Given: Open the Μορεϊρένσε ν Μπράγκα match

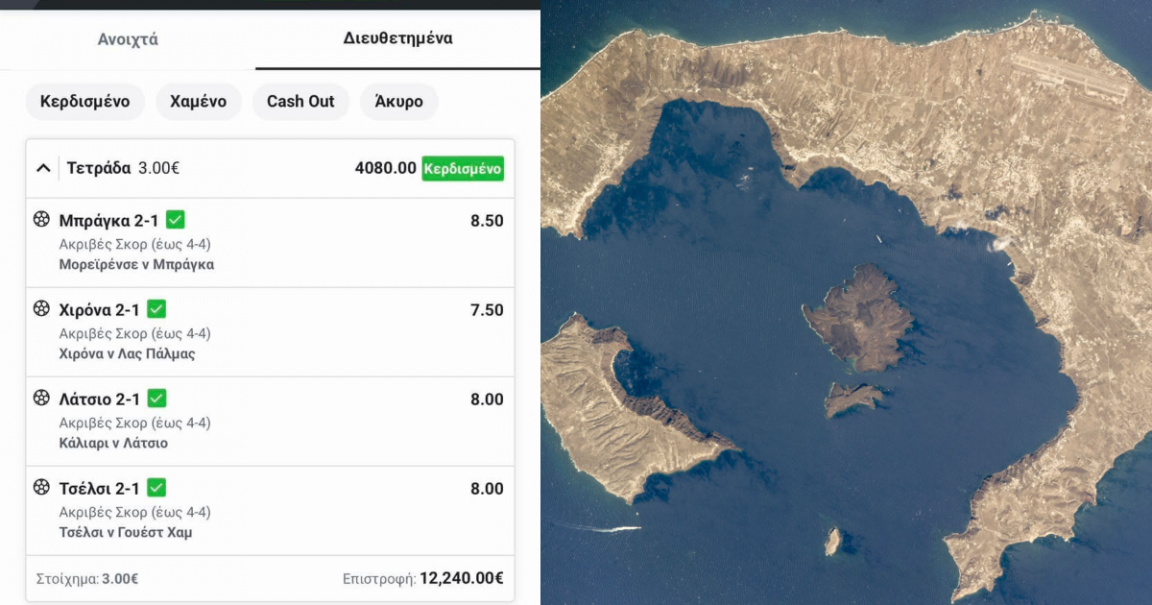Looking at the screenshot, I should point(136,265).
